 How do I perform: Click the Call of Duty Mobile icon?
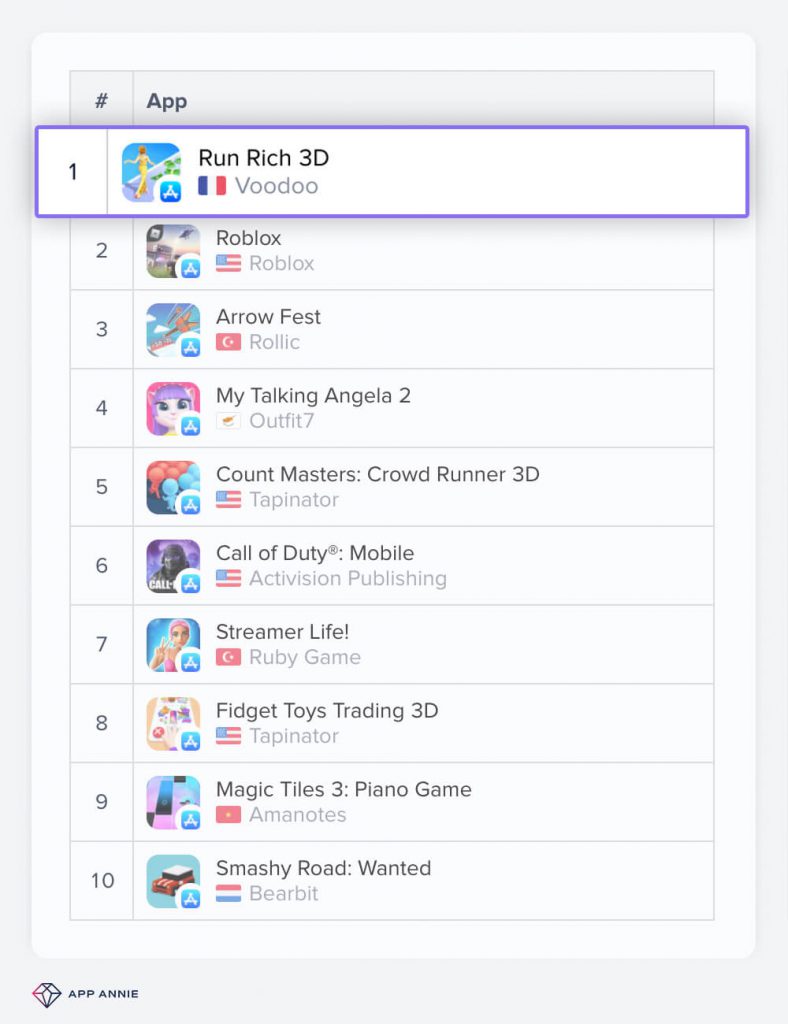pos(172,565)
